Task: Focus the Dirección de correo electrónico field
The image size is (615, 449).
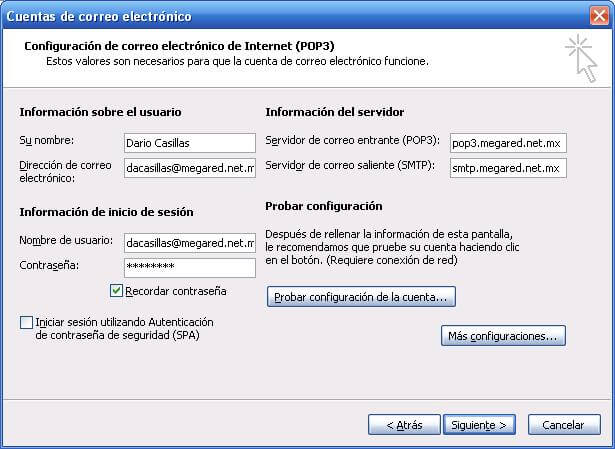Action: coord(190,169)
